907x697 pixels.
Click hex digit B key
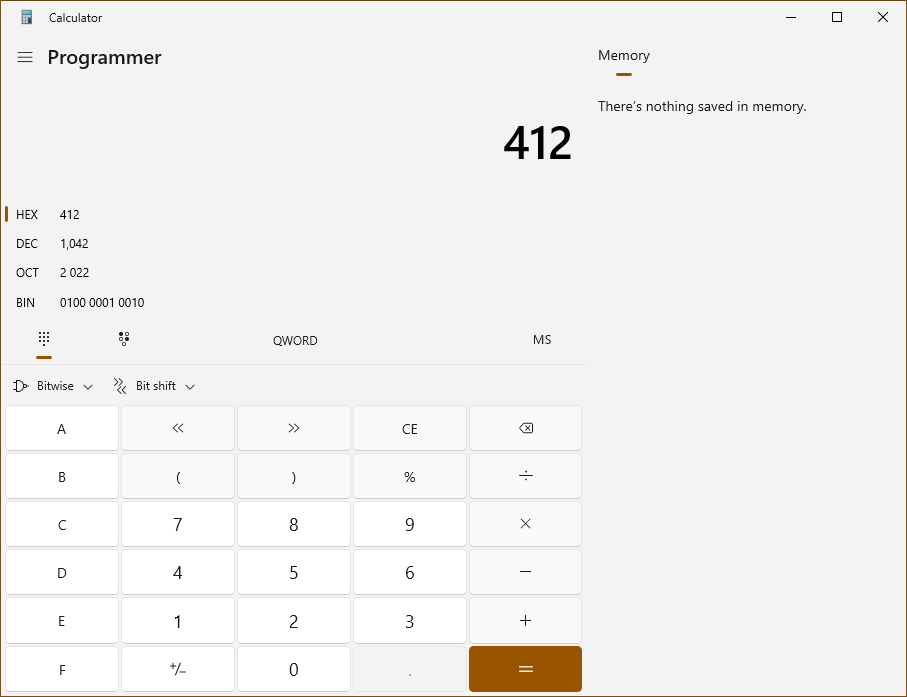click(x=62, y=476)
